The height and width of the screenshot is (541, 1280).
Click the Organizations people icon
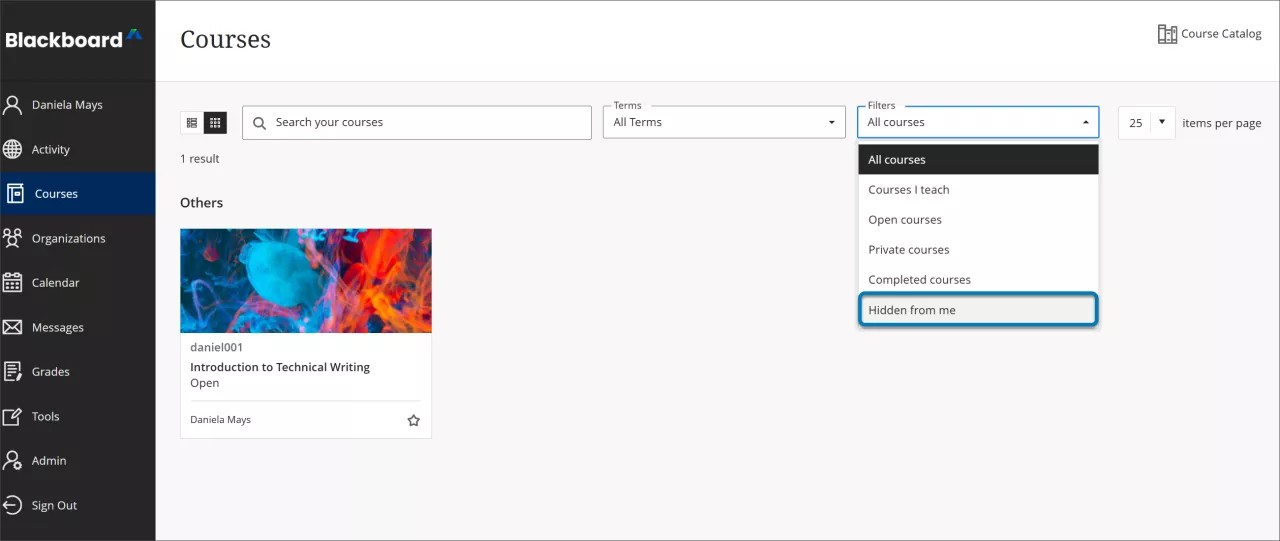coord(13,238)
